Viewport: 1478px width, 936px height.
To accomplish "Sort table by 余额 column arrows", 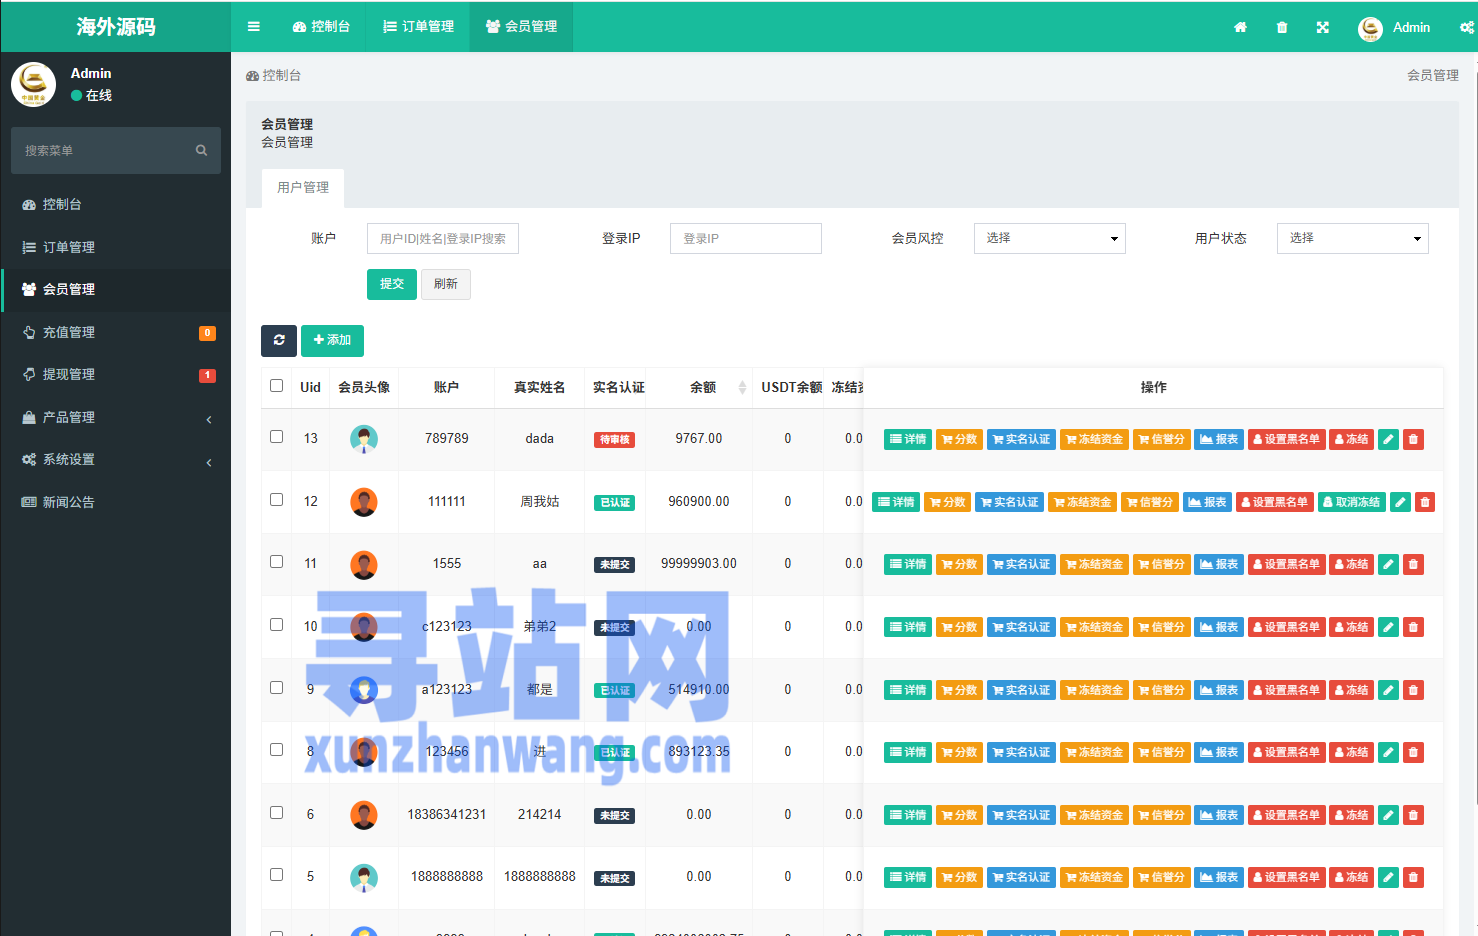I will (742, 388).
